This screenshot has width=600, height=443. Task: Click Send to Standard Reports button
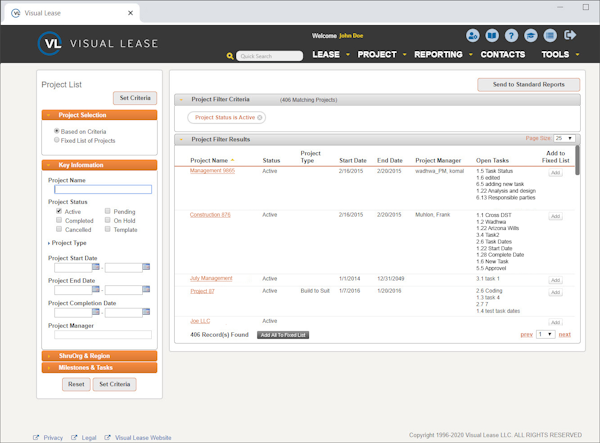[528, 85]
